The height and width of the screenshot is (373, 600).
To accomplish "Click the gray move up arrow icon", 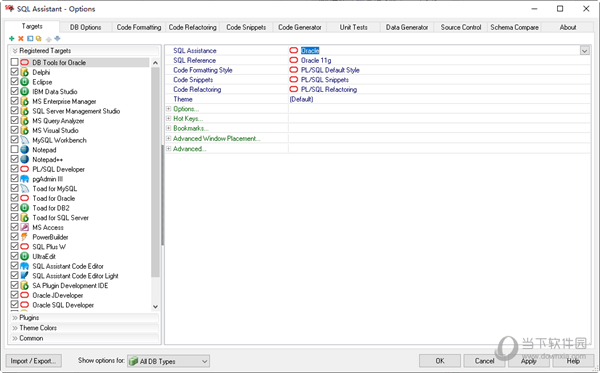I will click(49, 39).
